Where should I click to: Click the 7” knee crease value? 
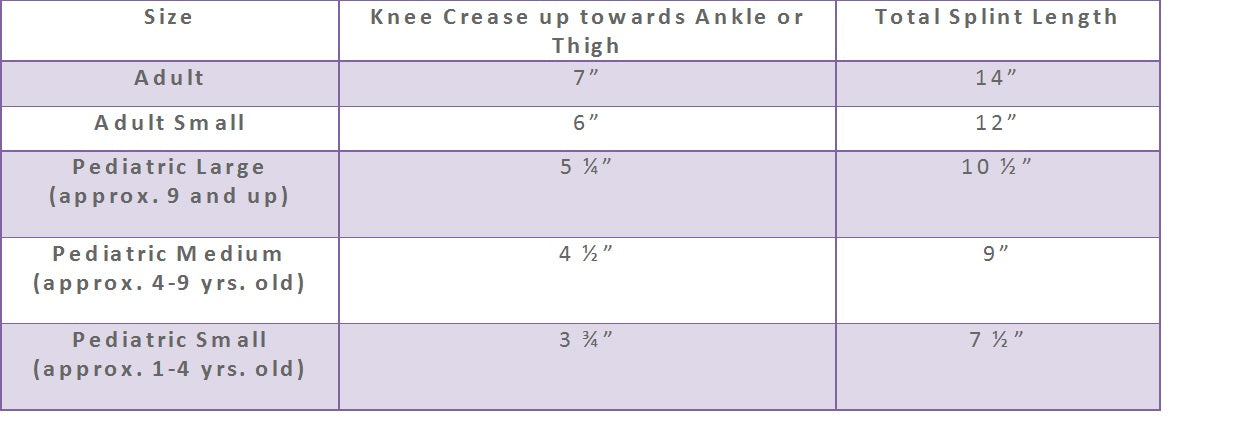tap(586, 78)
